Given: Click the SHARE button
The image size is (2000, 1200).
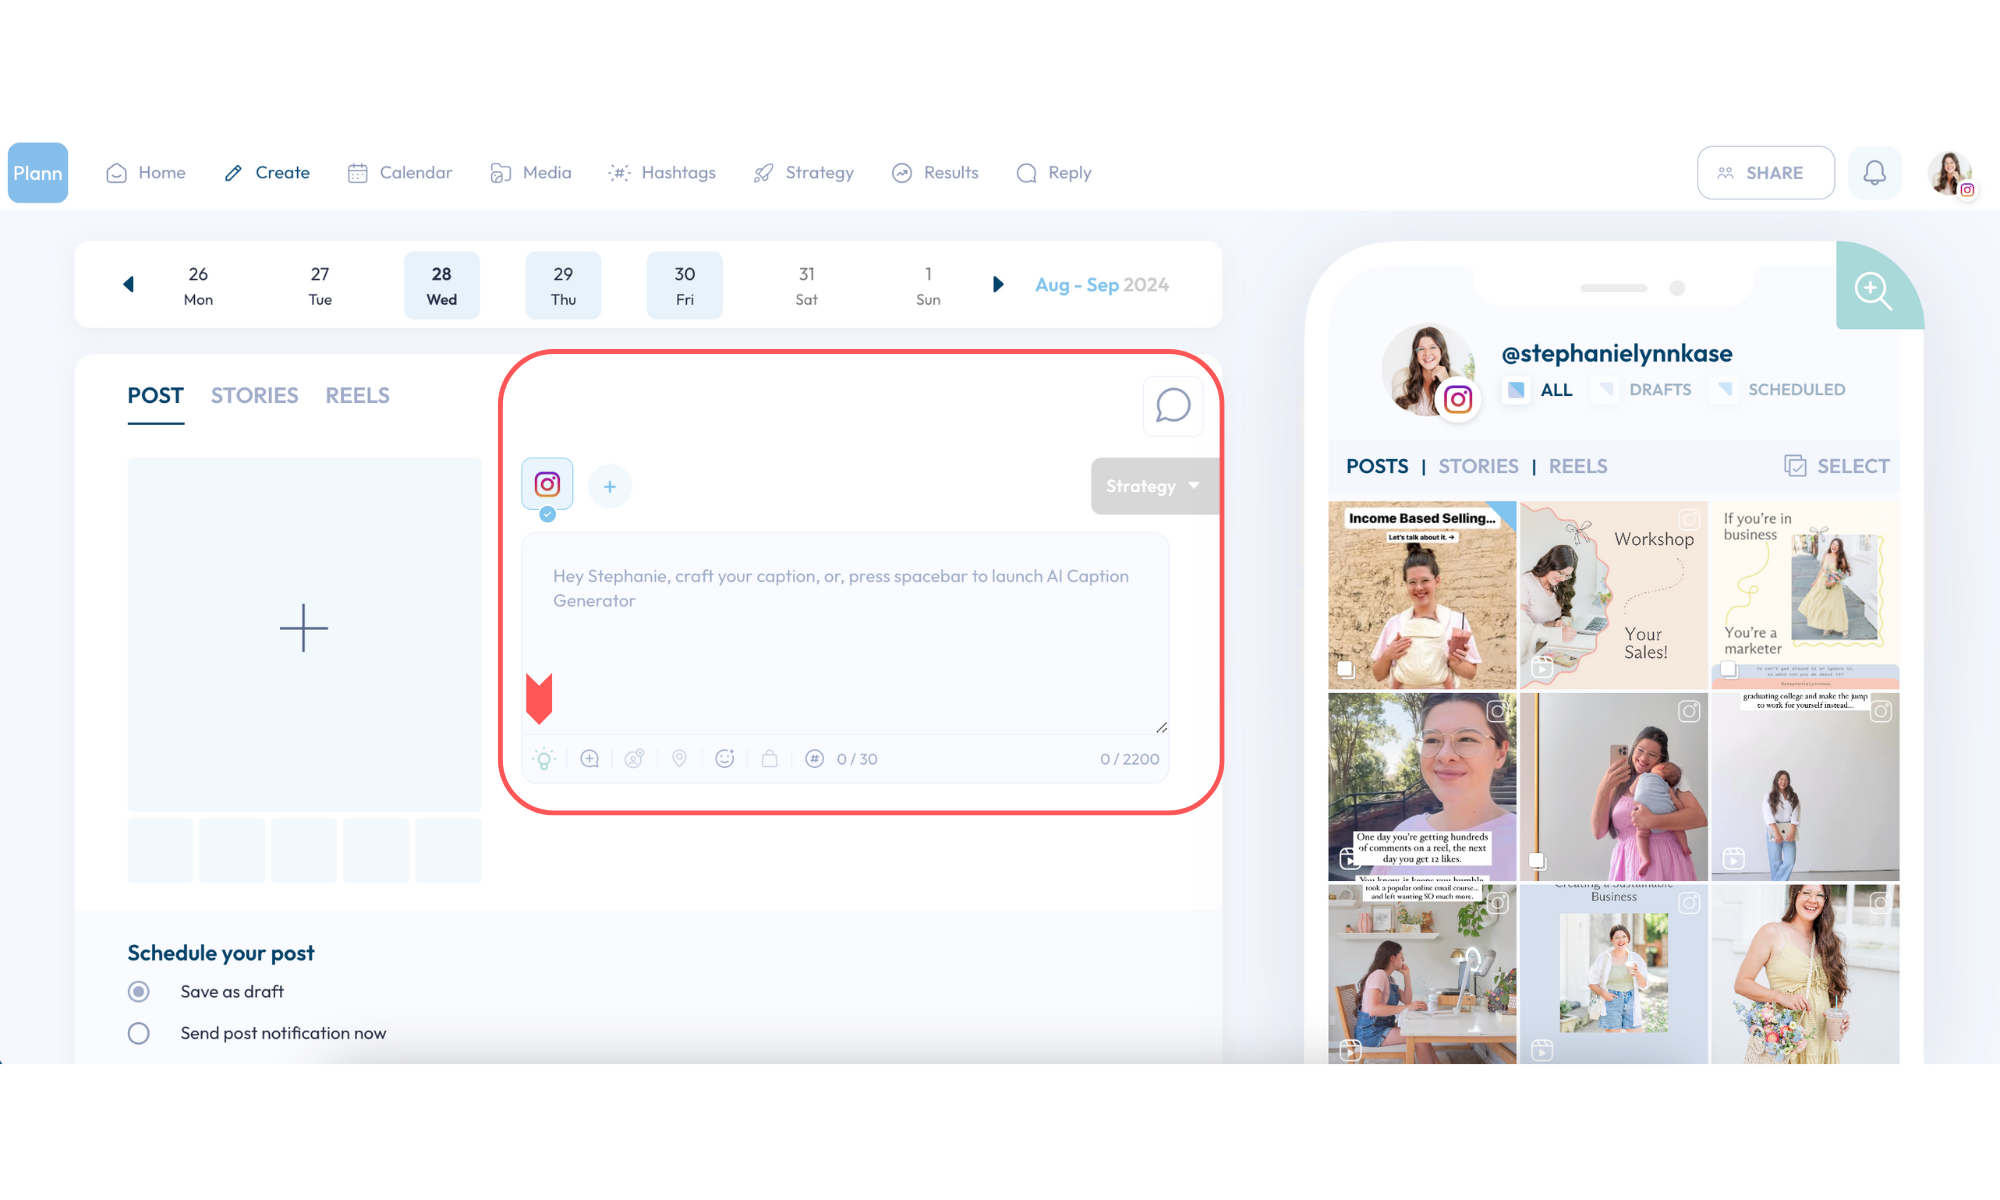Looking at the screenshot, I should pos(1765,173).
